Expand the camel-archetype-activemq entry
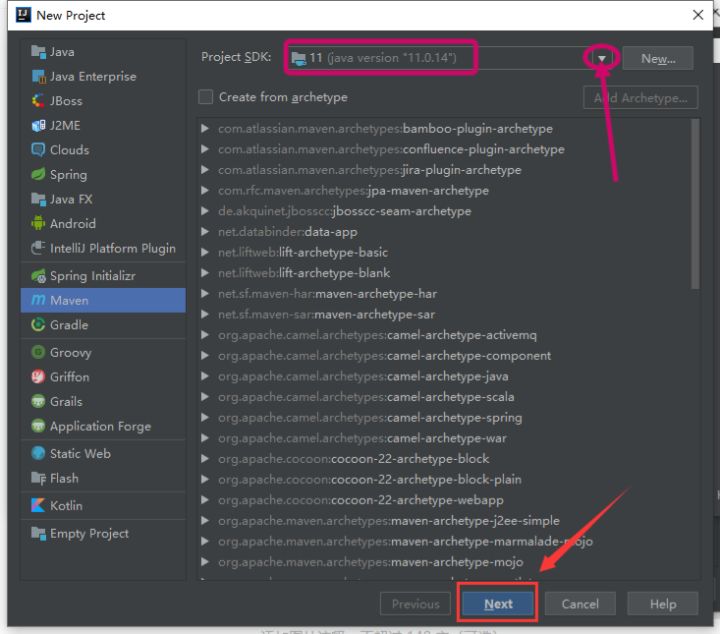The image size is (720, 634). click(205, 335)
